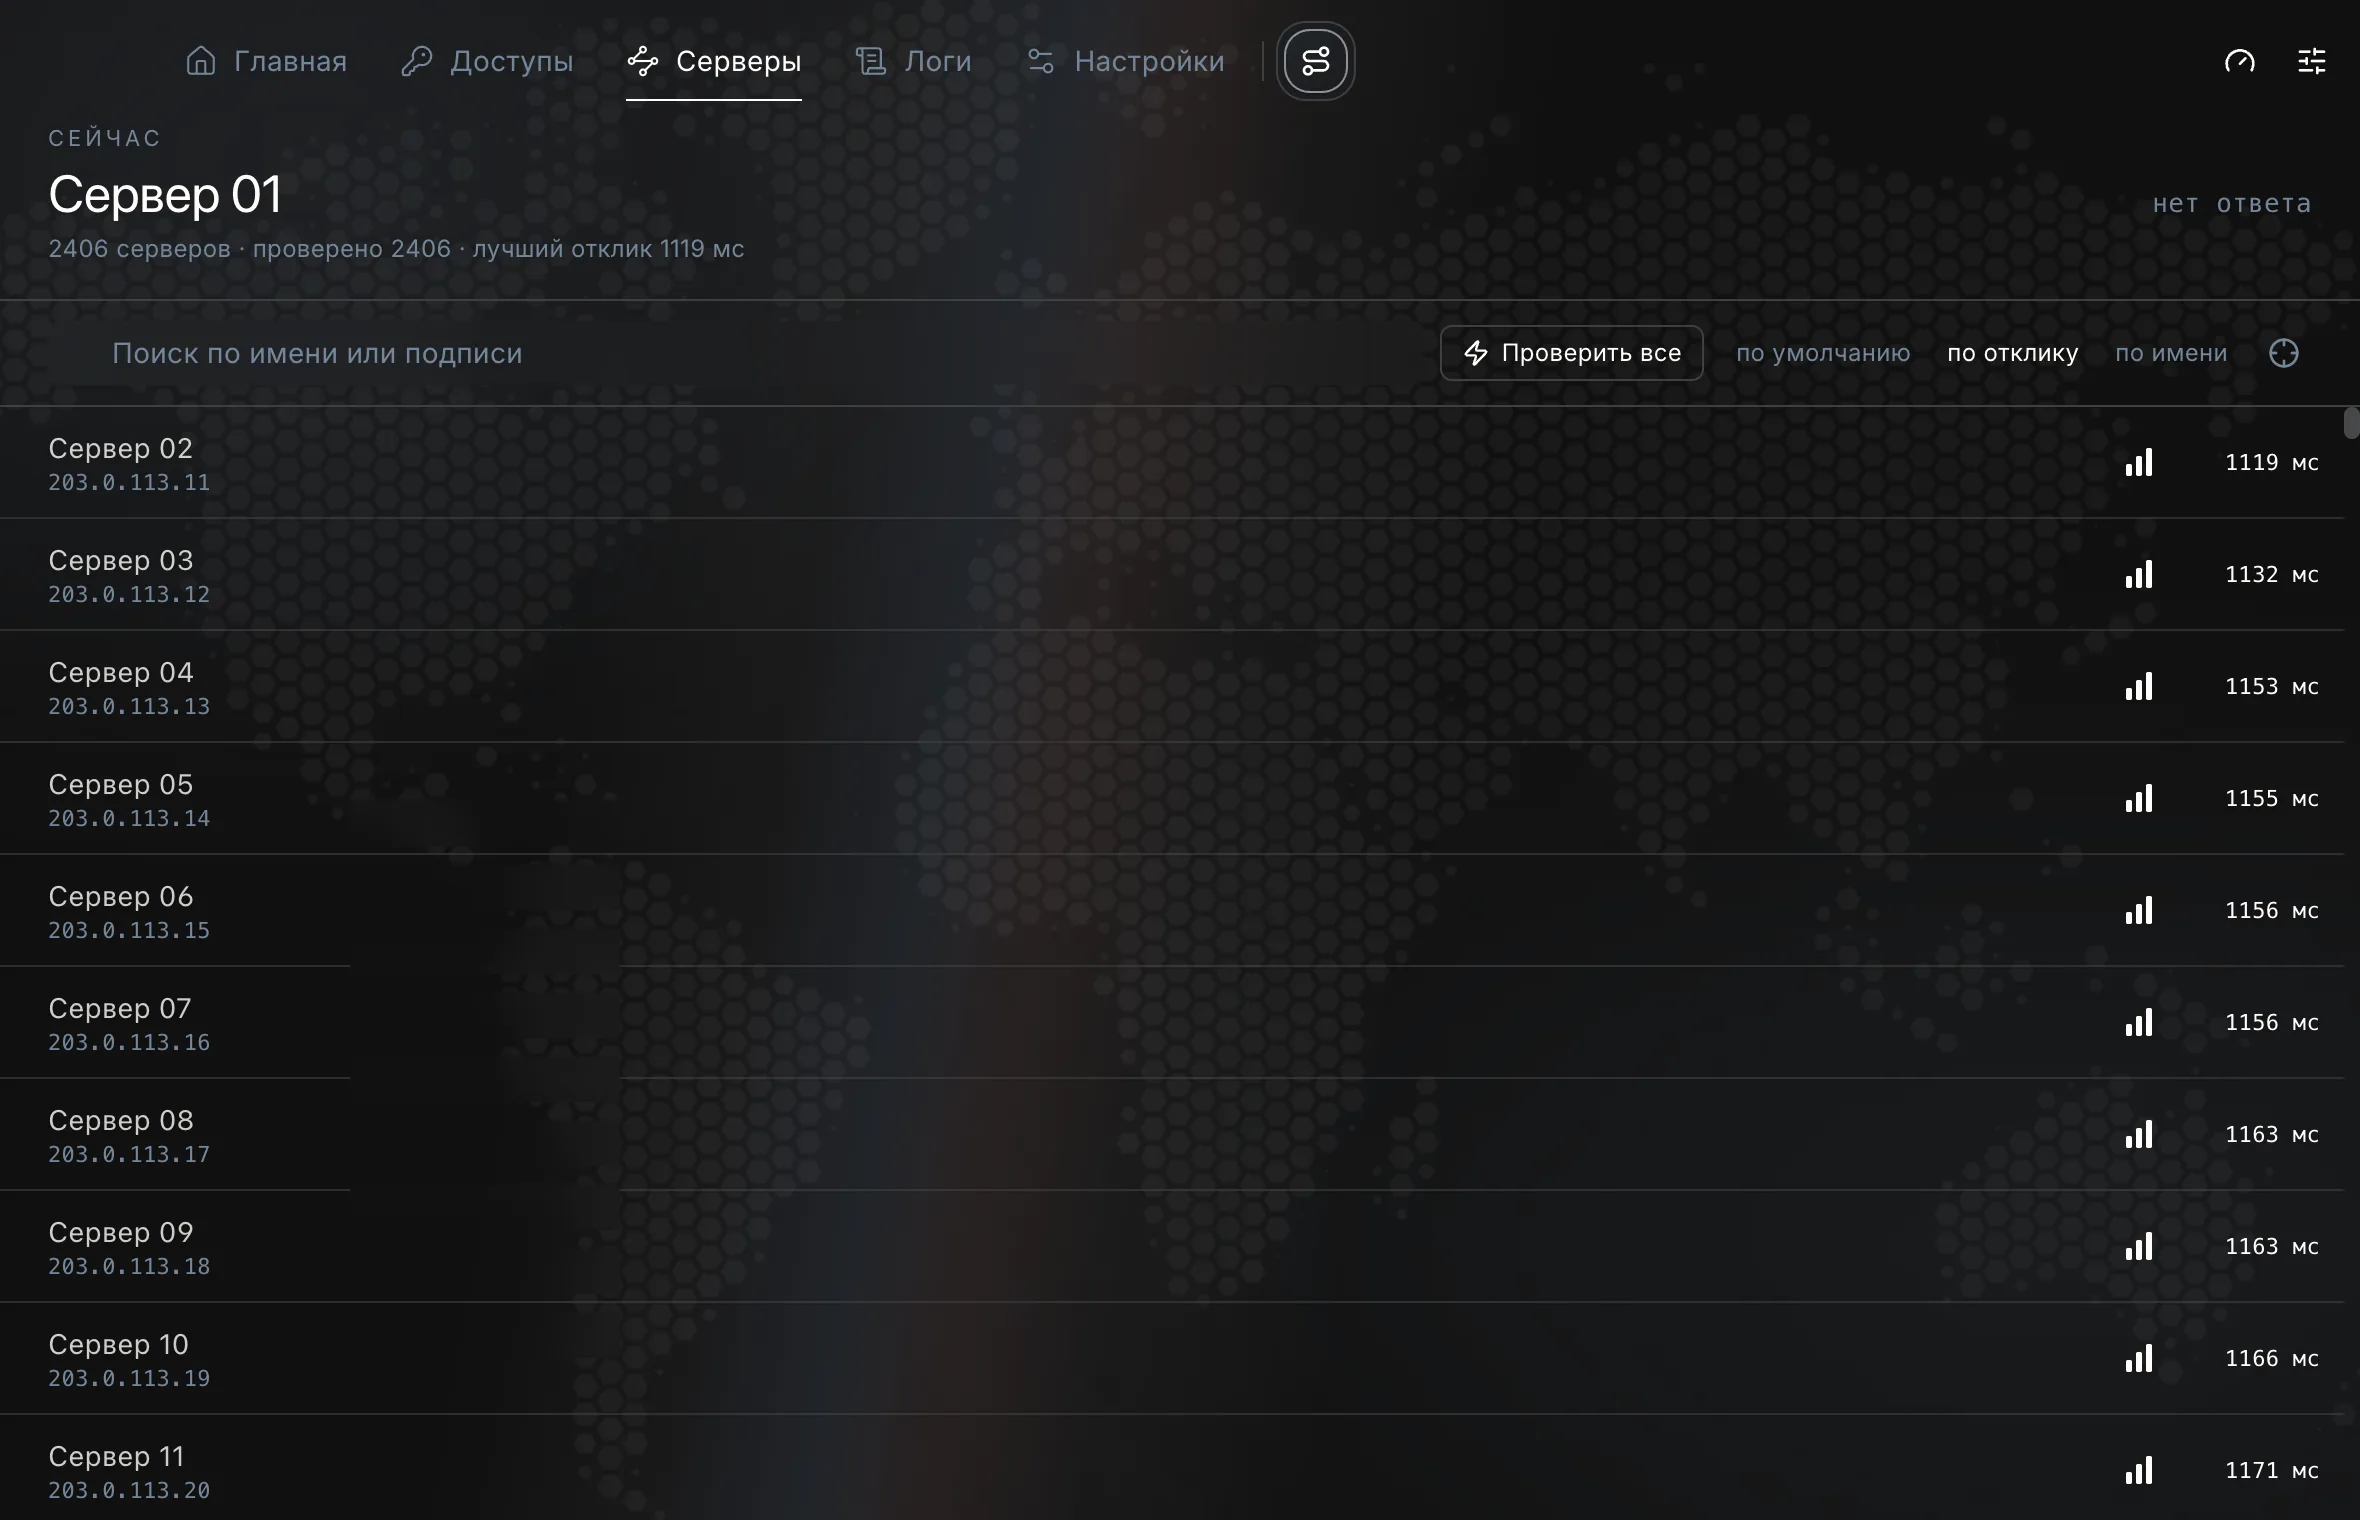Click the signal bars icon for Сервер 11
The image size is (2360, 1520).
pos(2139,1470)
